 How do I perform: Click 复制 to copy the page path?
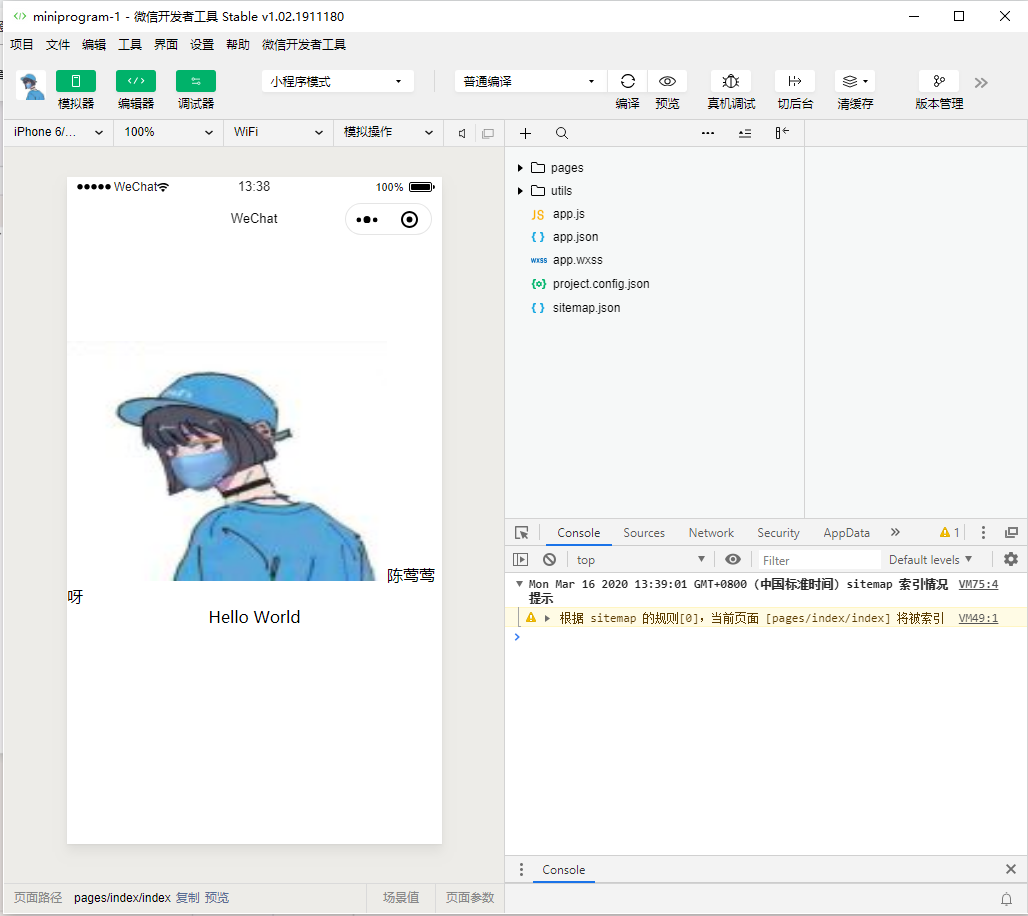(x=187, y=898)
